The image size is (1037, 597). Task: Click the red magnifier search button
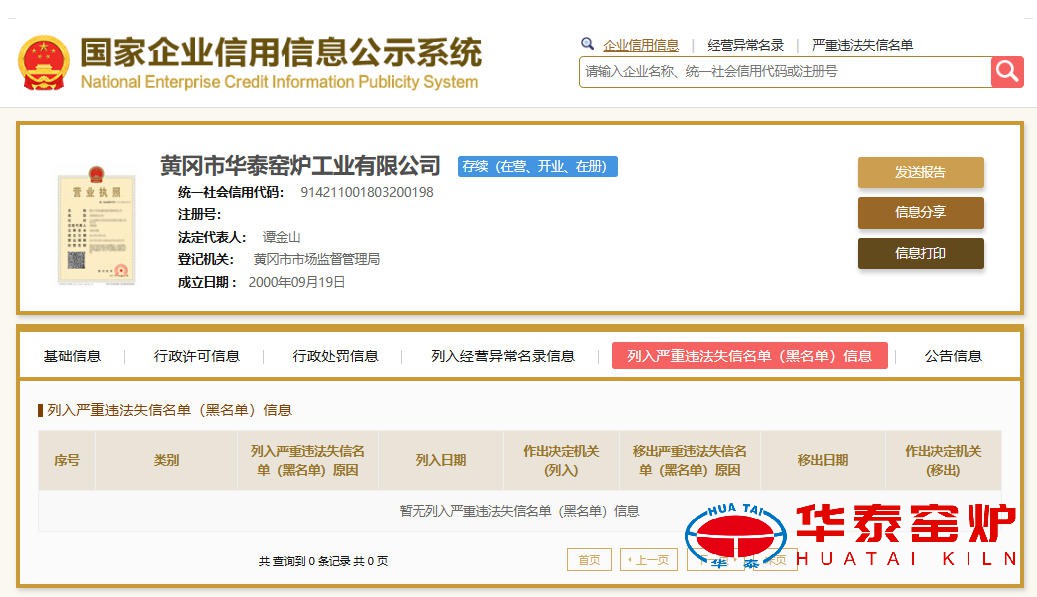[1007, 71]
